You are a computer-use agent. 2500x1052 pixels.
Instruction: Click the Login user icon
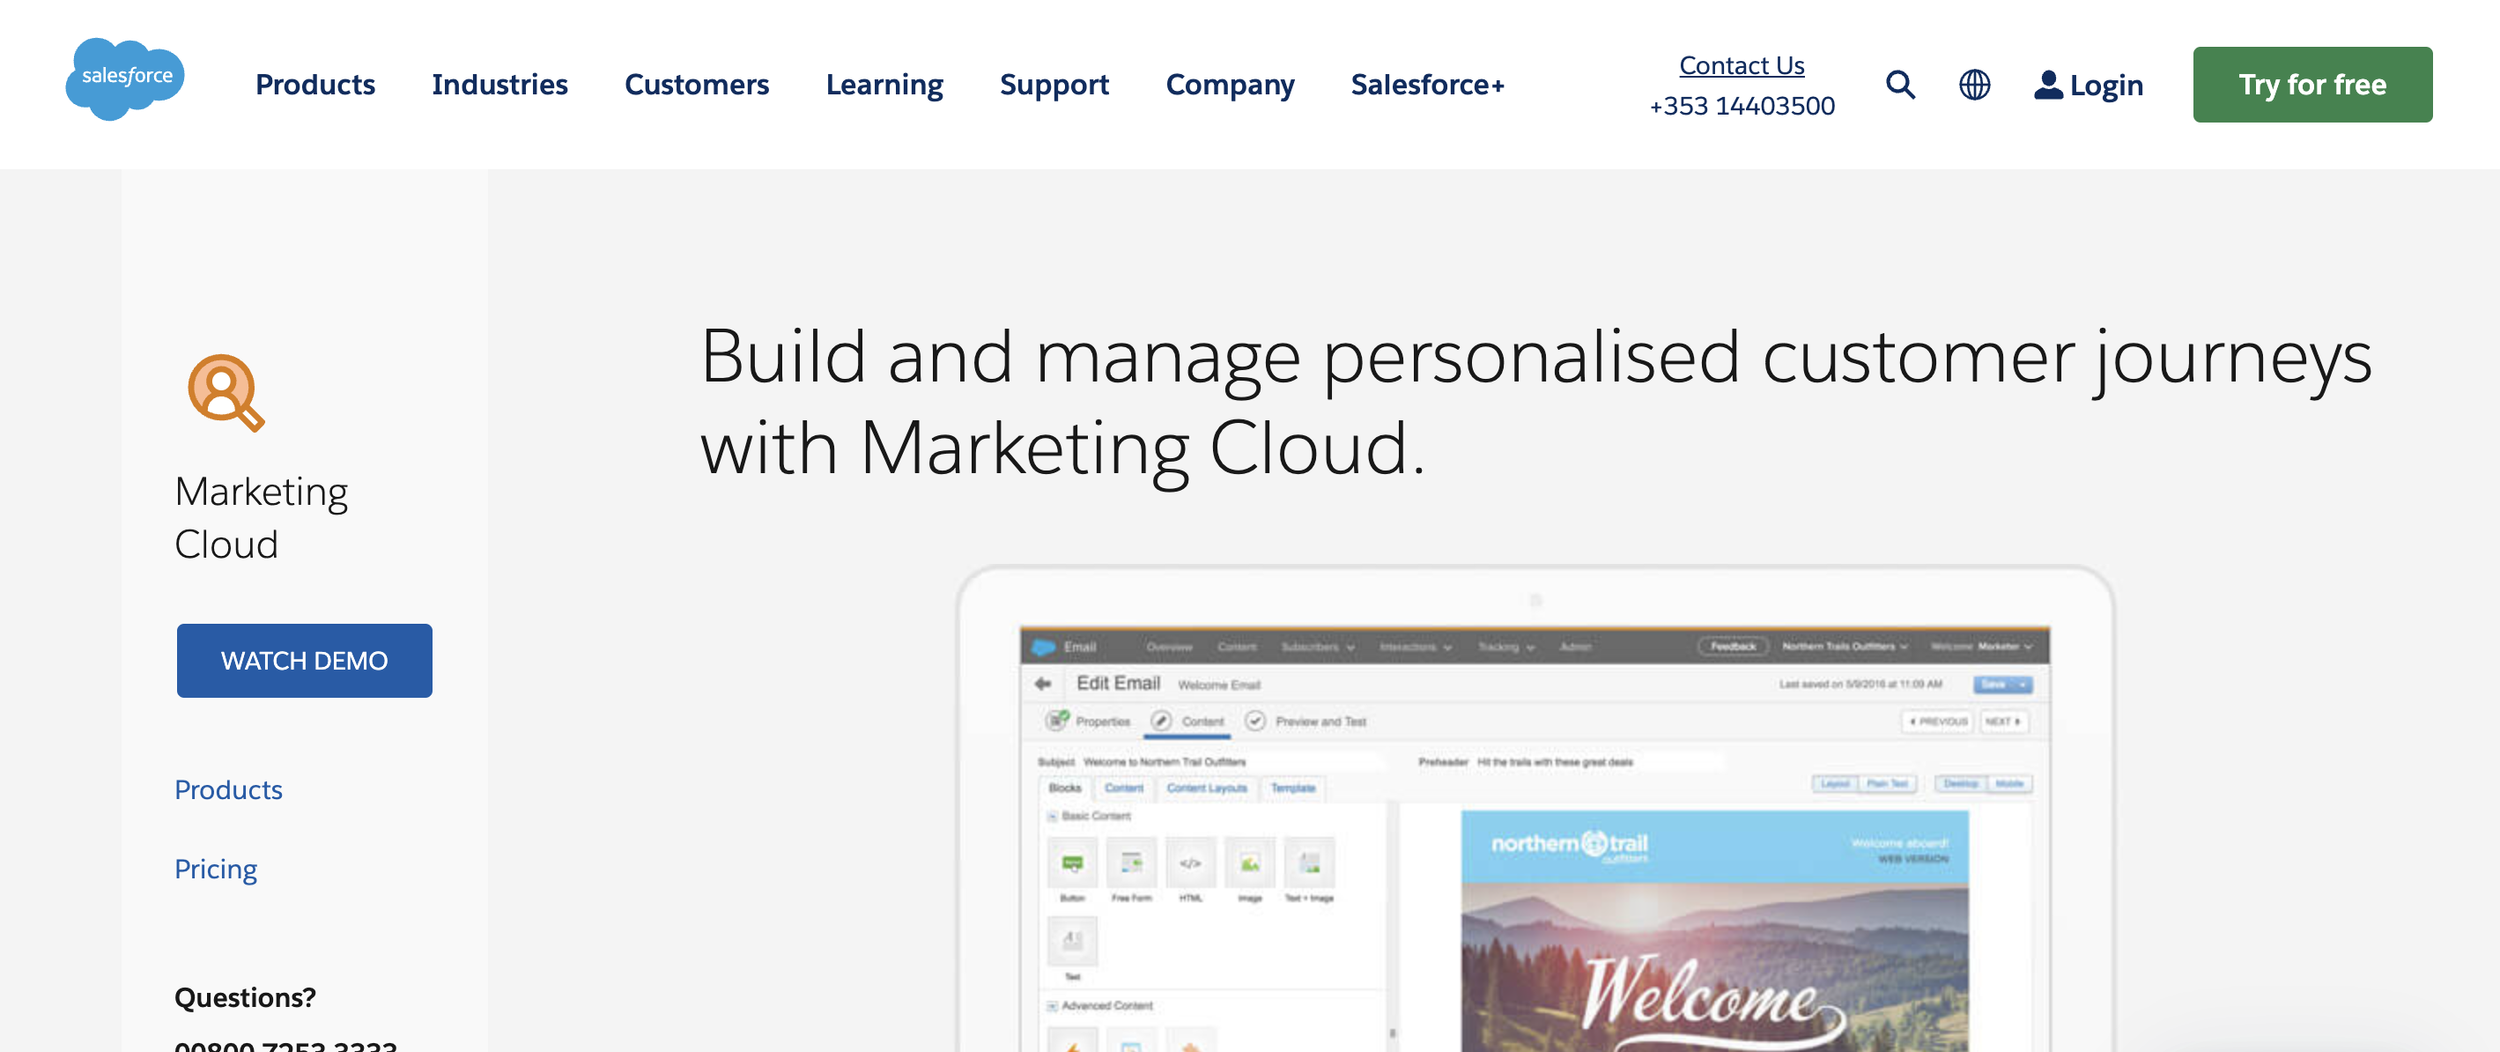(x=2048, y=85)
